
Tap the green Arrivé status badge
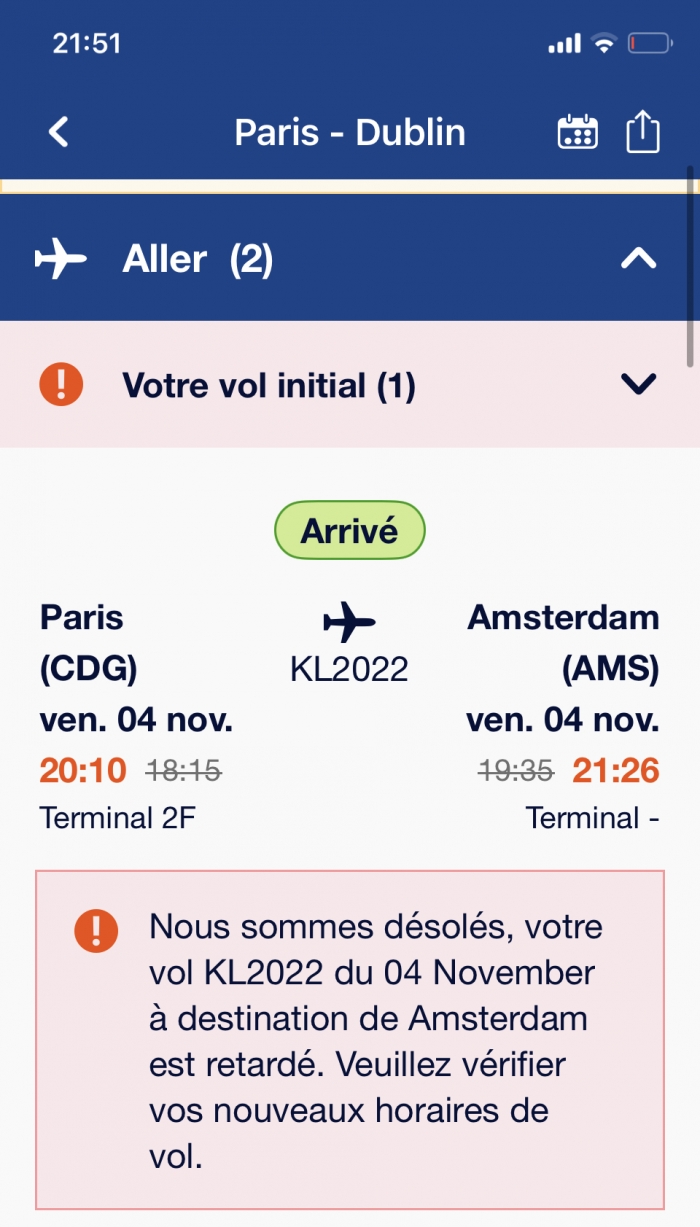pyautogui.click(x=350, y=530)
